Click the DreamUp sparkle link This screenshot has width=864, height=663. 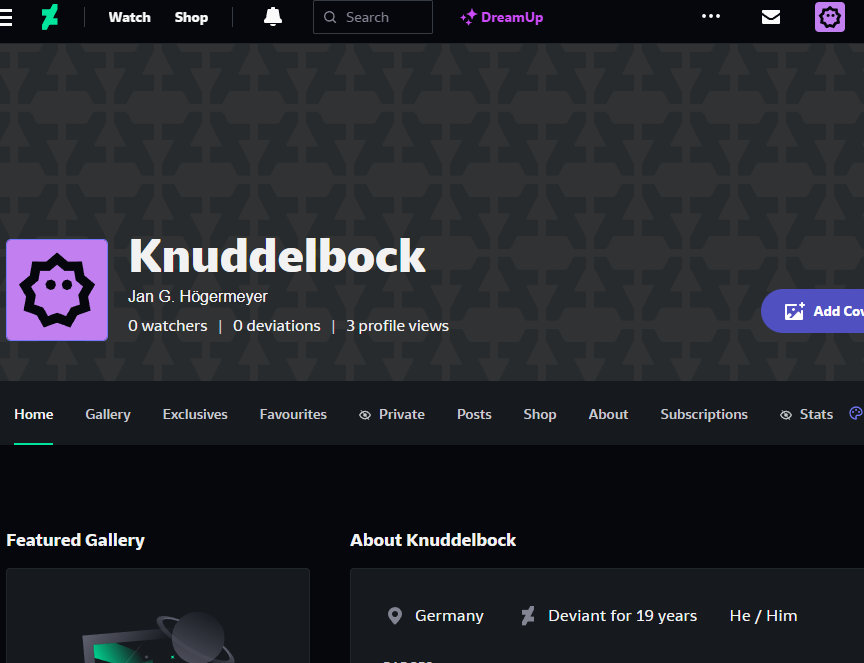click(502, 18)
